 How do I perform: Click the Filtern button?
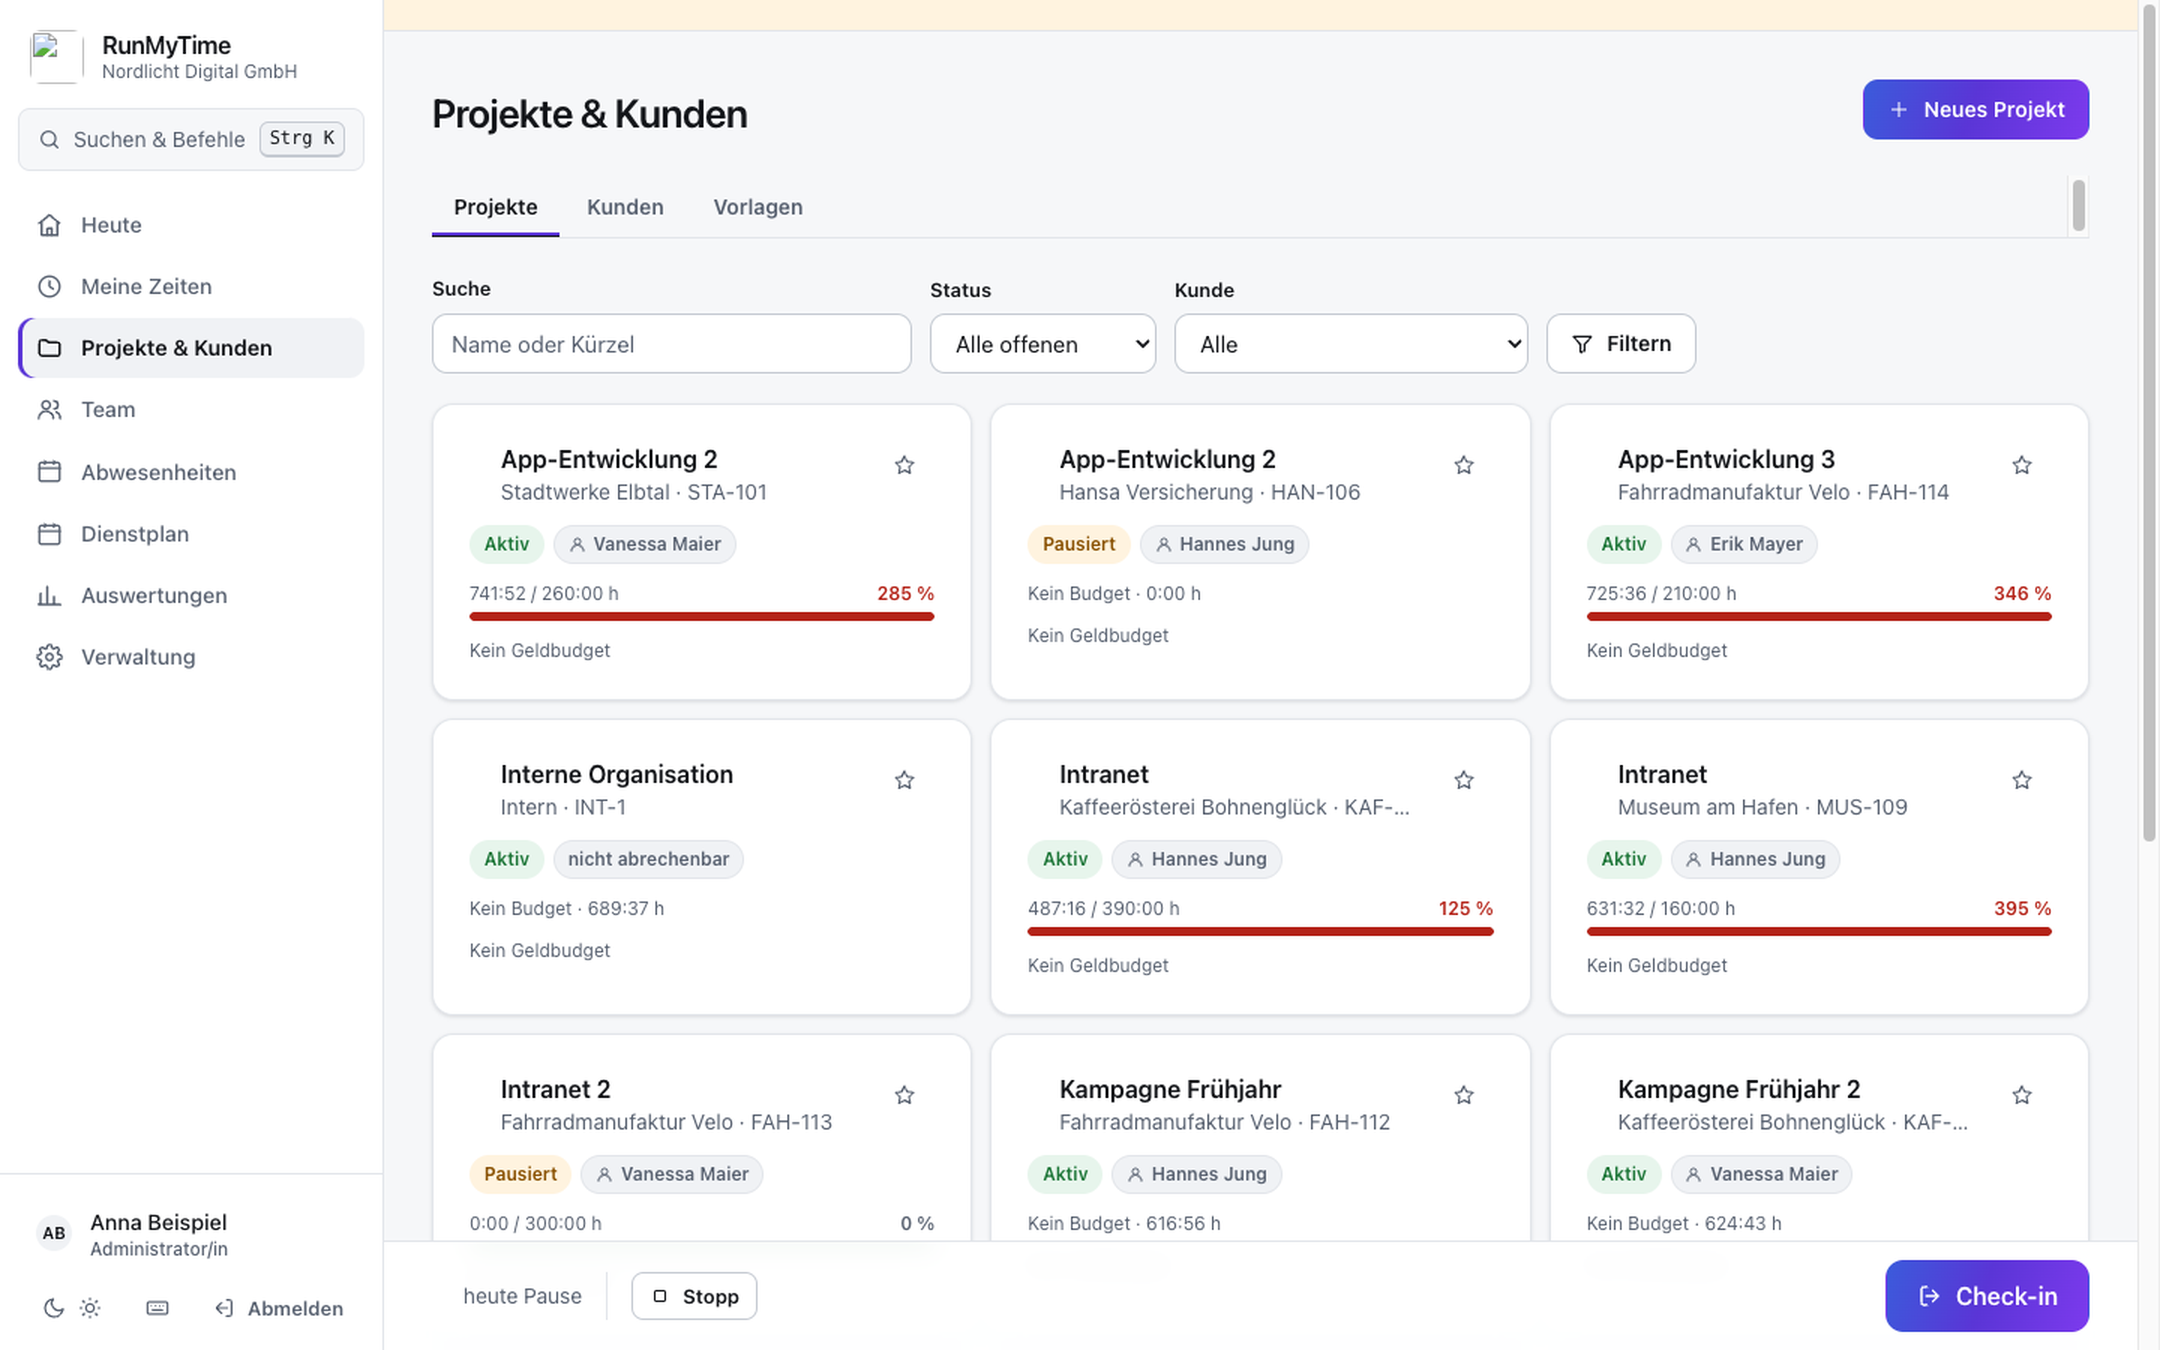pyautogui.click(x=1621, y=344)
